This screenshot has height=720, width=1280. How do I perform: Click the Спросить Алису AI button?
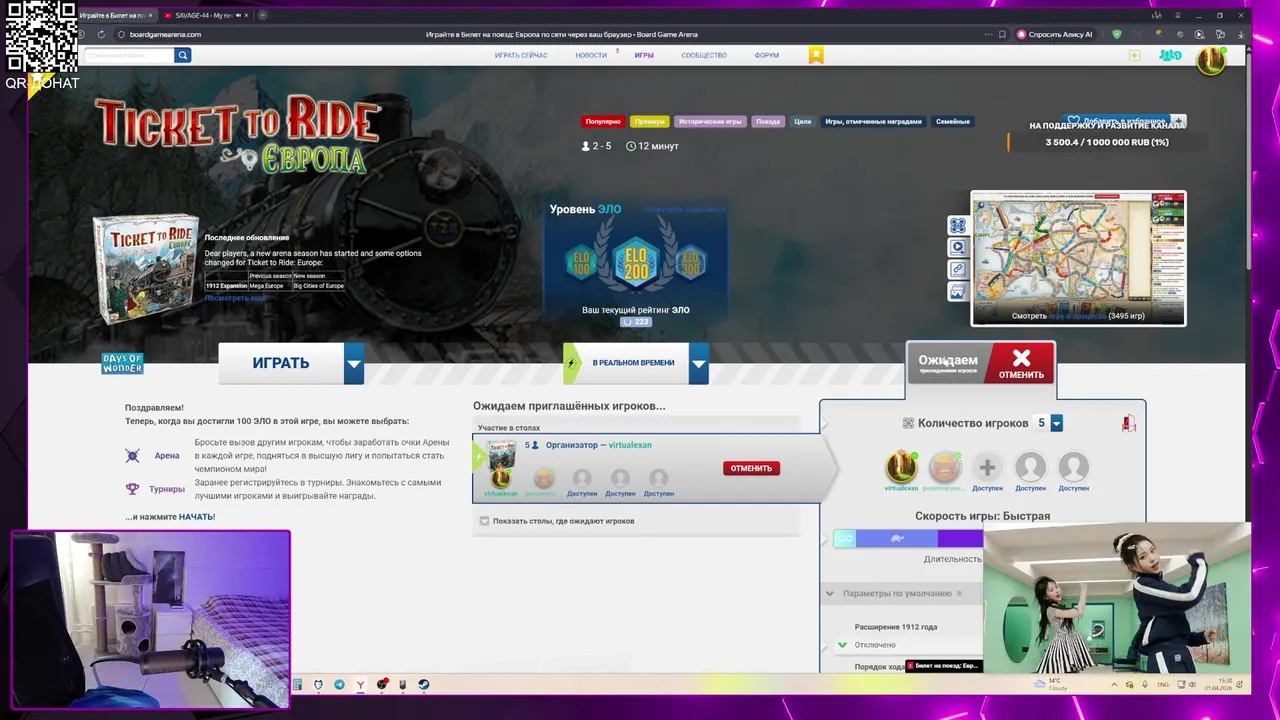click(x=1055, y=34)
